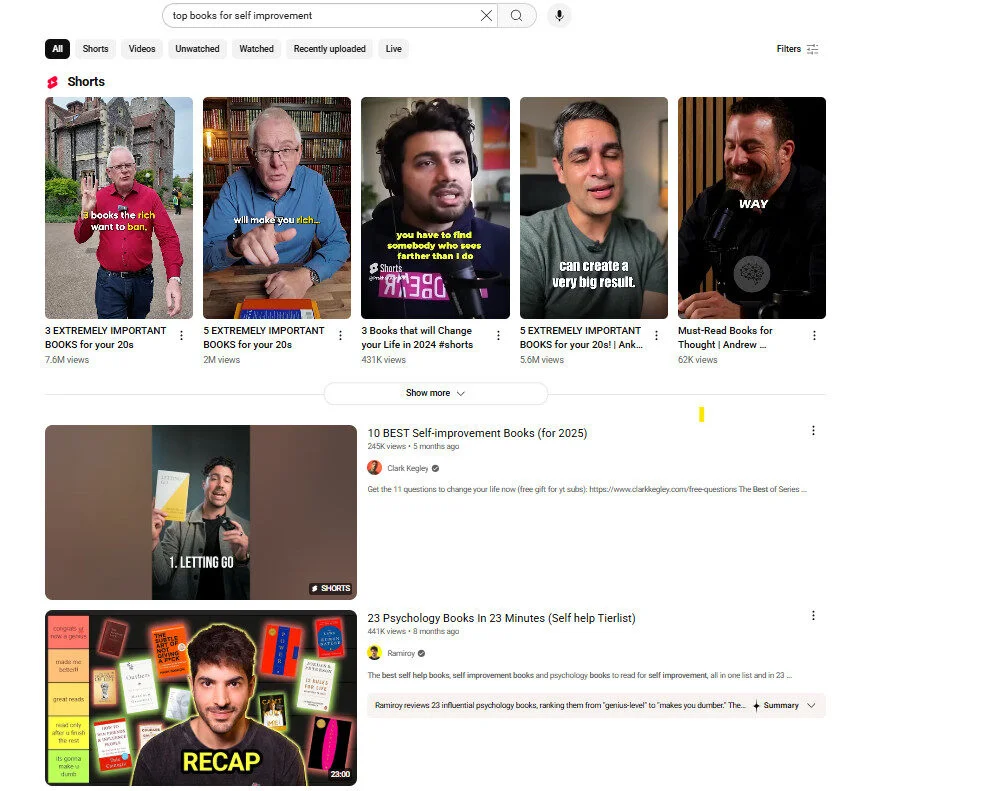Open menu for Must-Read Books for Thought short

(x=814, y=336)
